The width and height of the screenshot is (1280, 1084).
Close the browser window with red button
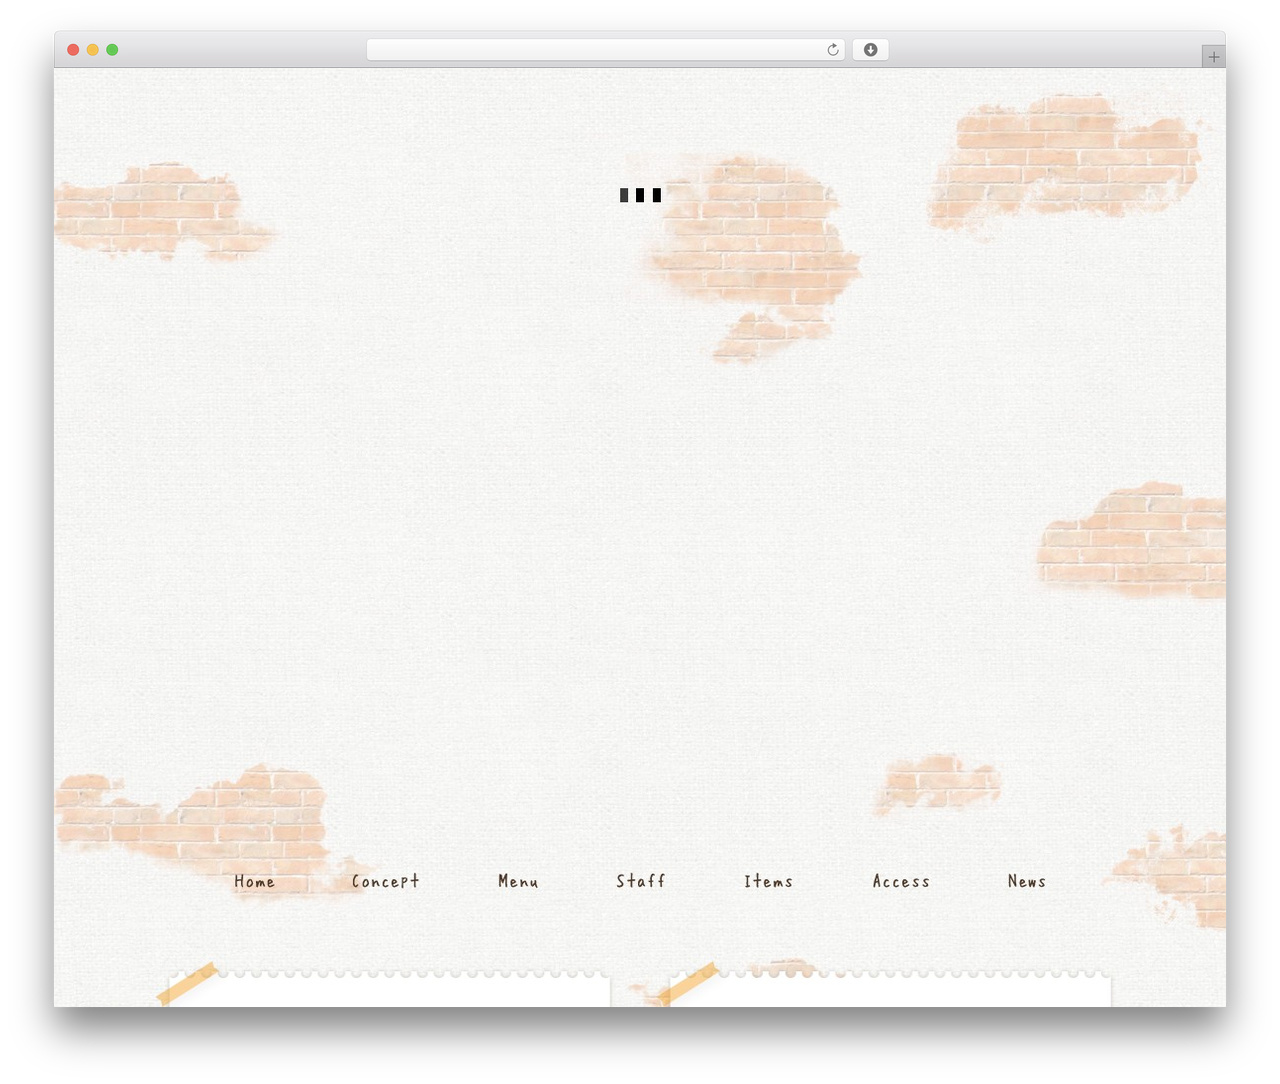point(73,50)
